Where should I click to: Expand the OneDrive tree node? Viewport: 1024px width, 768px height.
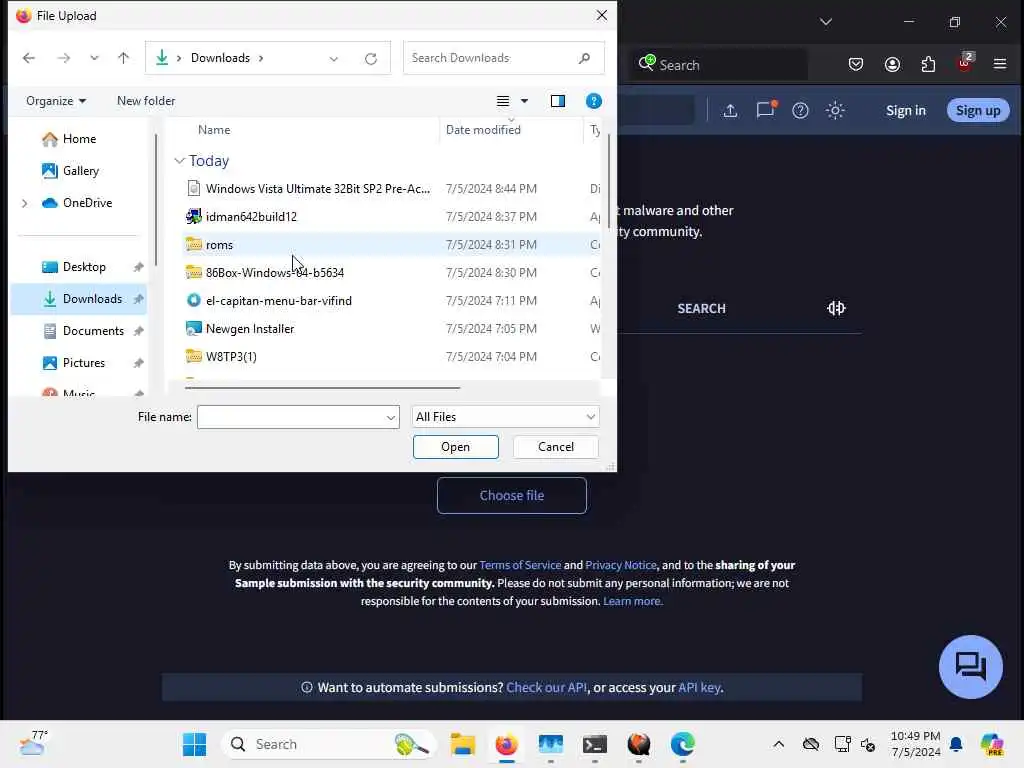[25, 203]
